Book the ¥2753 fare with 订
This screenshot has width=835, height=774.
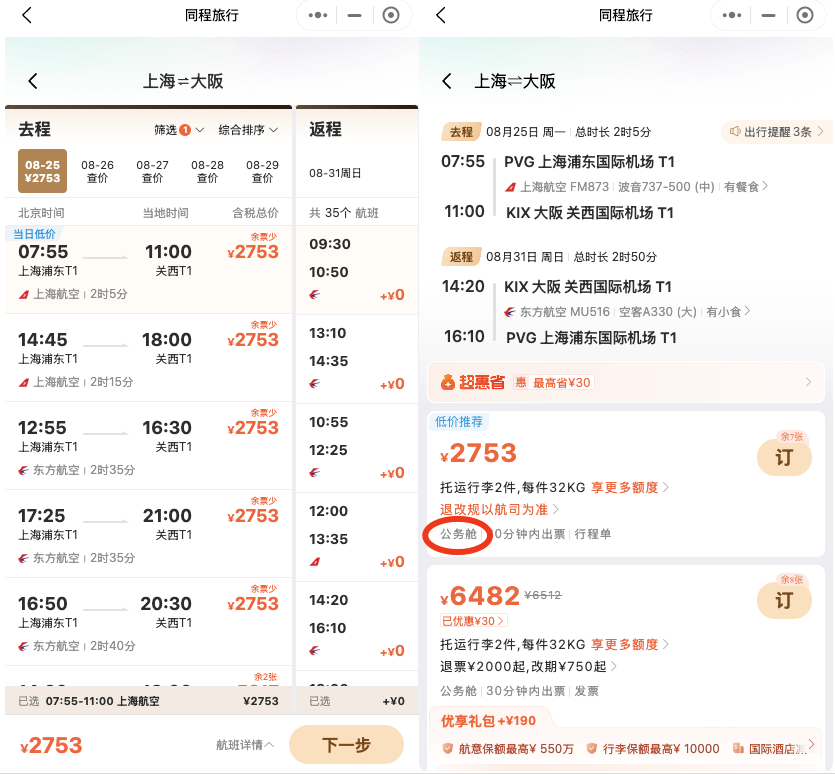pyautogui.click(x=784, y=457)
